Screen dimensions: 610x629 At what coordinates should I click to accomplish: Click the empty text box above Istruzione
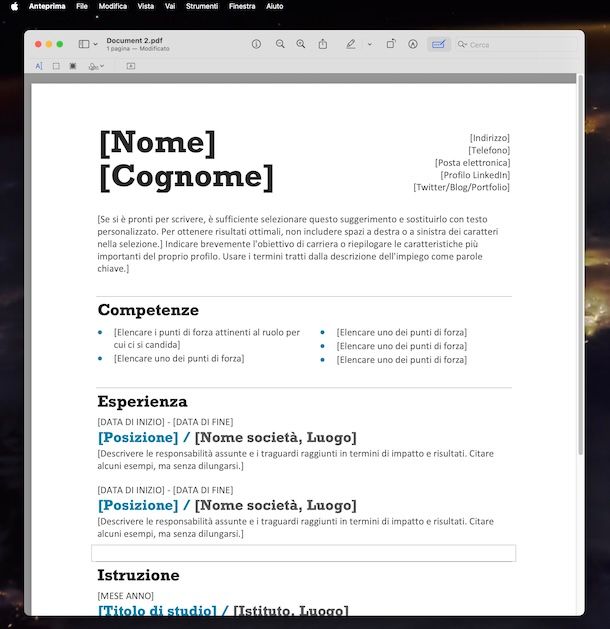[x=303, y=553]
